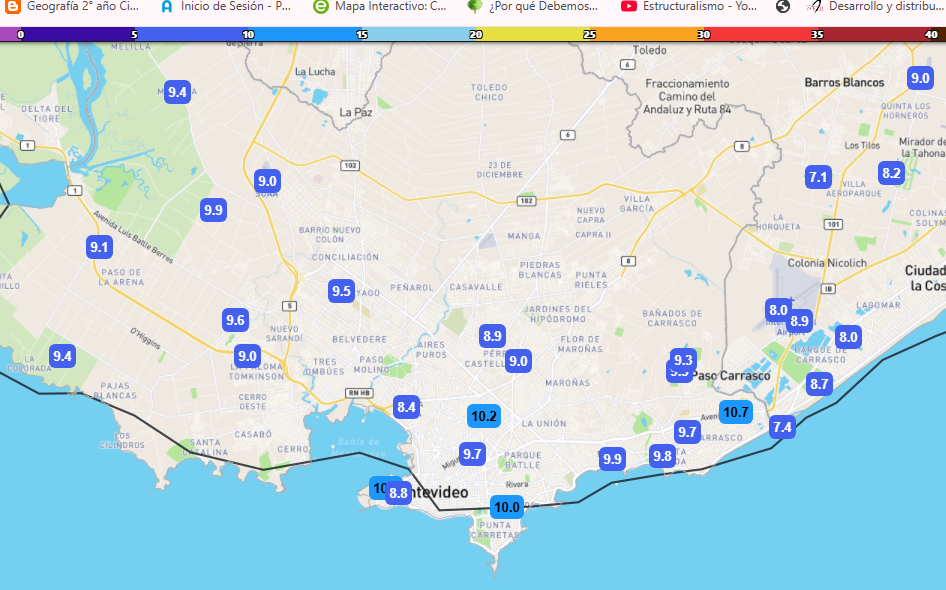Click the 10.0 station marker at Punta Carretas
The height and width of the screenshot is (590, 946).
pyautogui.click(x=507, y=507)
